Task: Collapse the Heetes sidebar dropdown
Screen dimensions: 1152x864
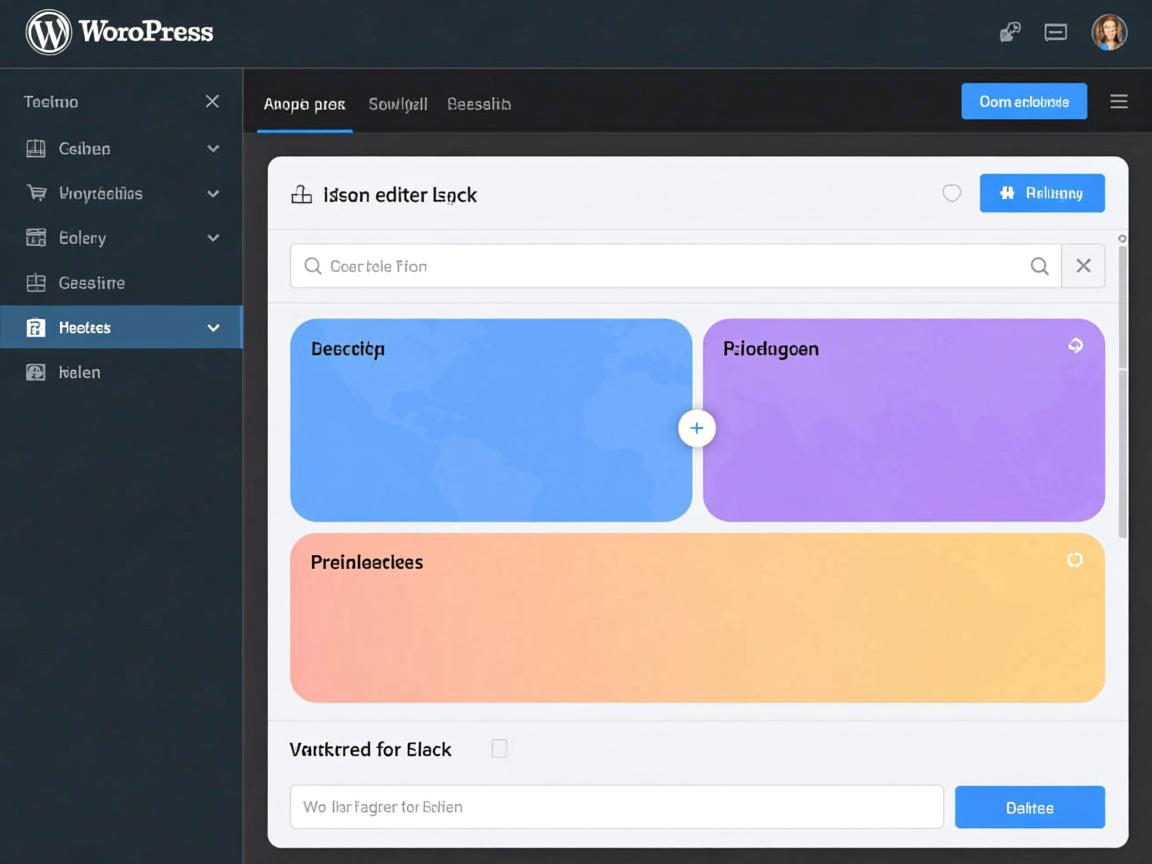Action: (x=213, y=328)
